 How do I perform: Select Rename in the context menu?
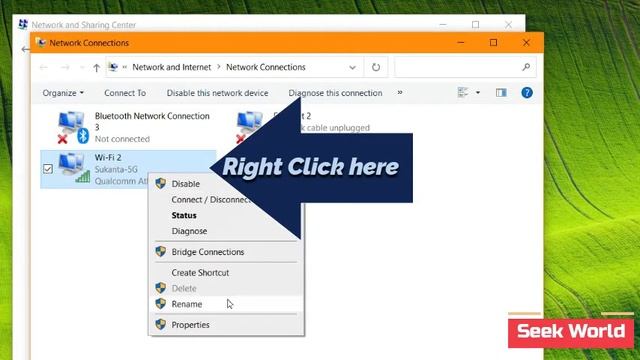click(x=187, y=304)
